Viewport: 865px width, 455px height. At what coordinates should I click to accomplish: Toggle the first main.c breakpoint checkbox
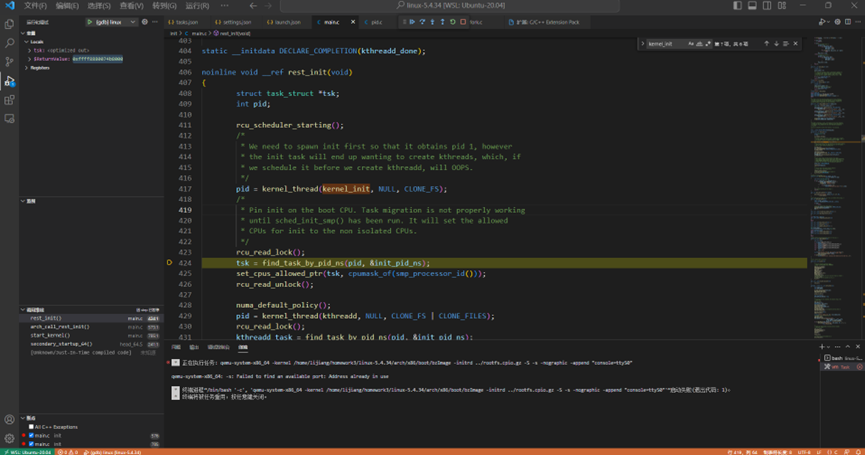pos(31,436)
